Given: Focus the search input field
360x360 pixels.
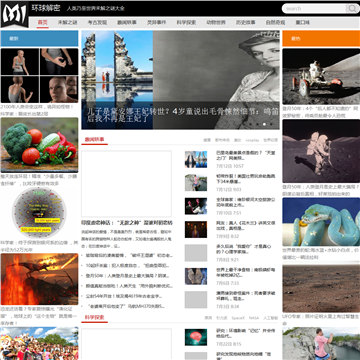Looking at the screenshot, I should coord(314,9).
